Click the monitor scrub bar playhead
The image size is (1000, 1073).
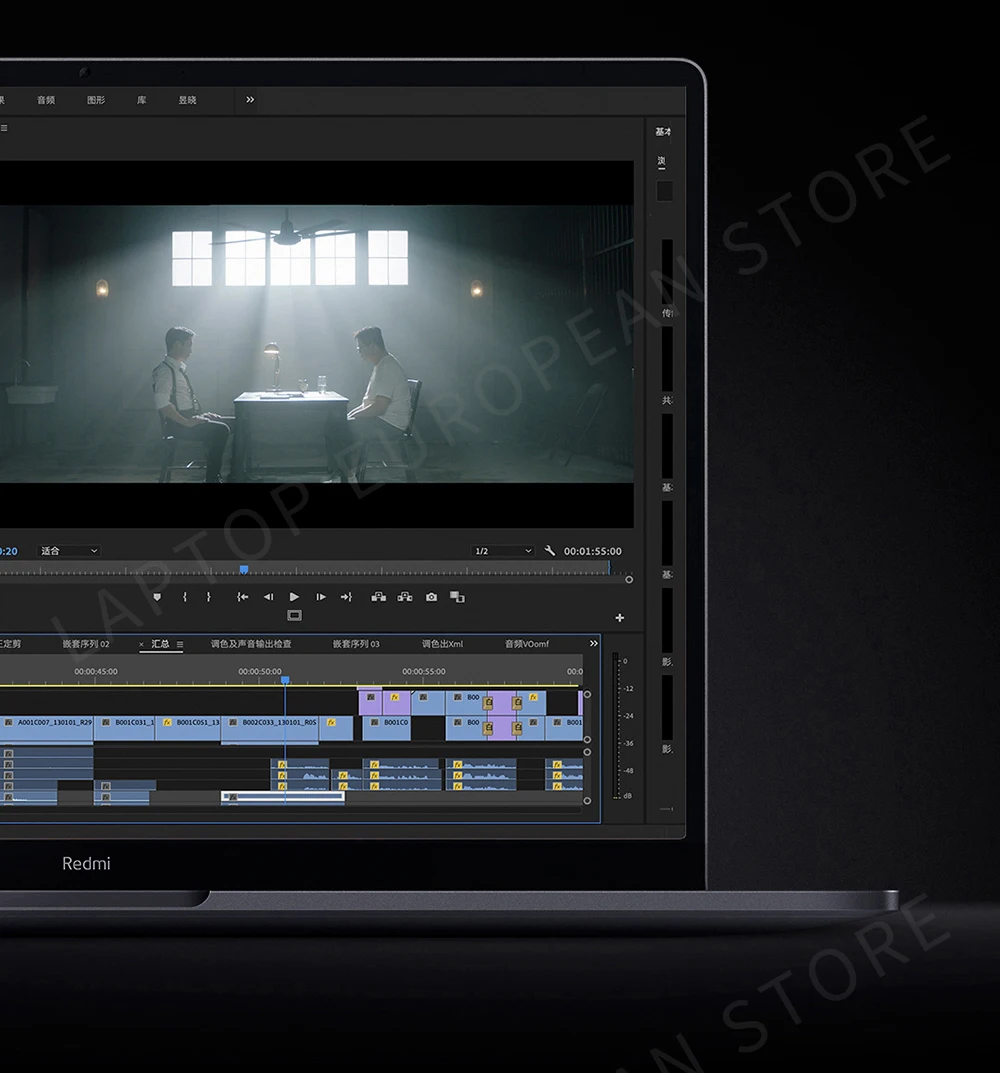coord(244,569)
